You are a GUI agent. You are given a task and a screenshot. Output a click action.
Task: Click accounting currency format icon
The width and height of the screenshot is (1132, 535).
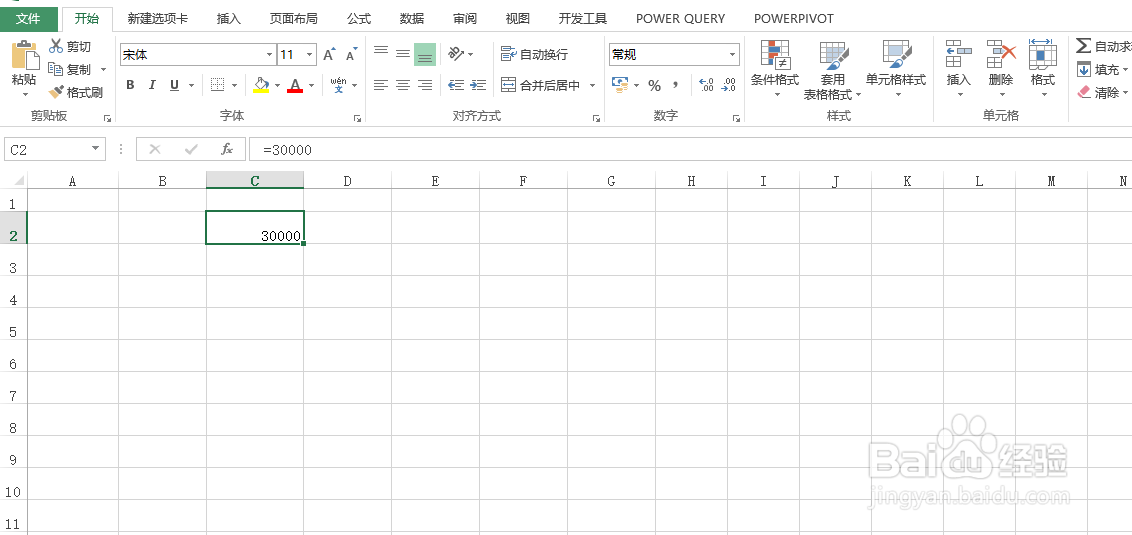(x=620, y=85)
